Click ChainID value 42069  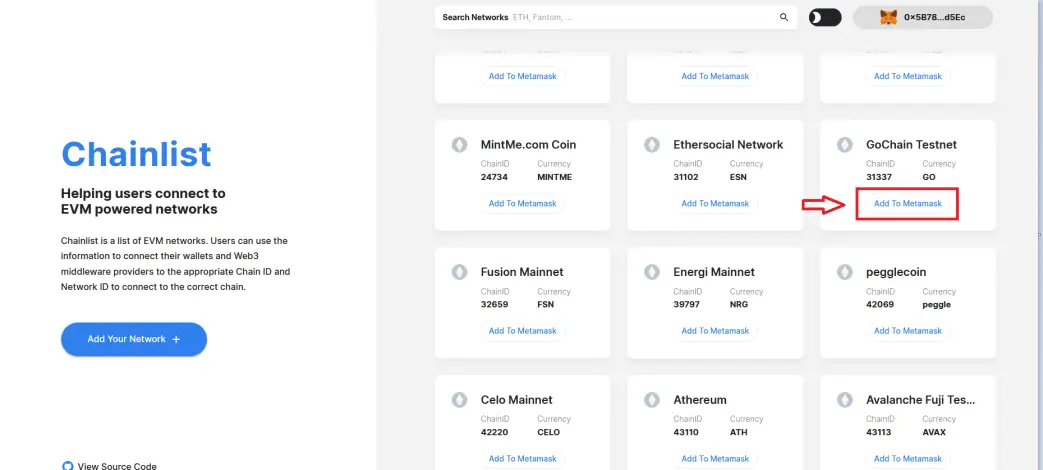(x=879, y=304)
